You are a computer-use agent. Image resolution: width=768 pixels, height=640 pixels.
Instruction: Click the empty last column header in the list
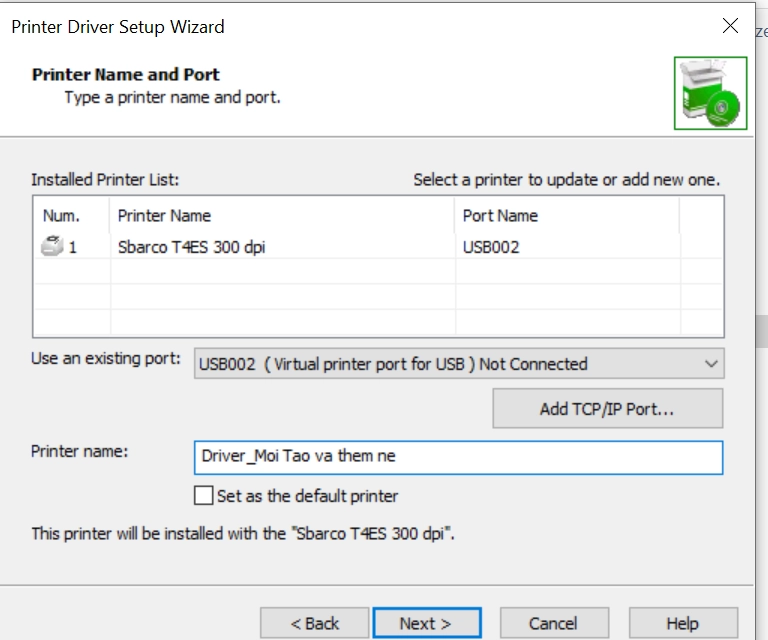[700, 215]
